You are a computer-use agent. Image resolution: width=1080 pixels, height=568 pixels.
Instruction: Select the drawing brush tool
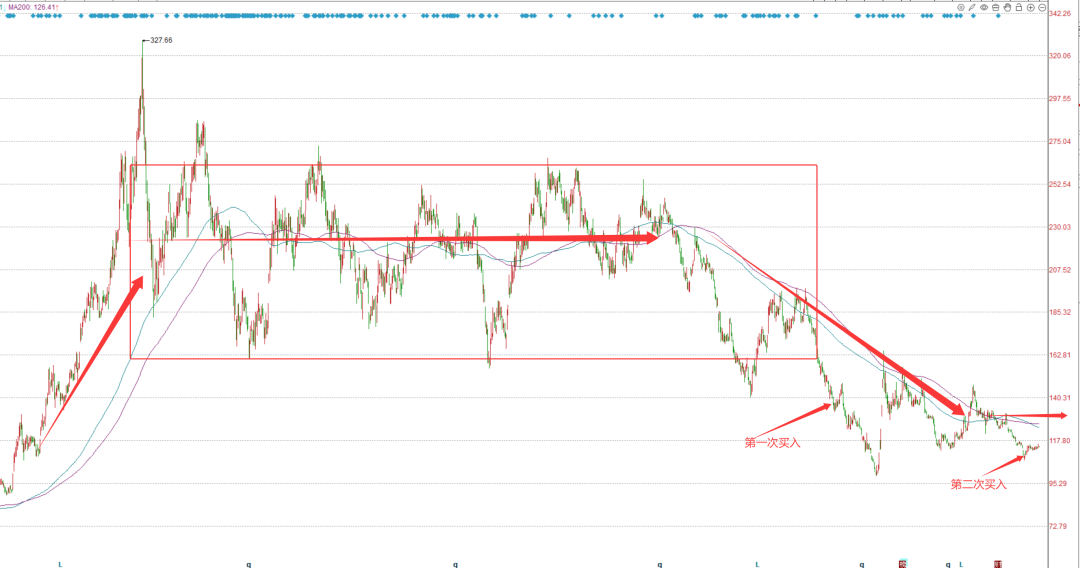[972, 8]
